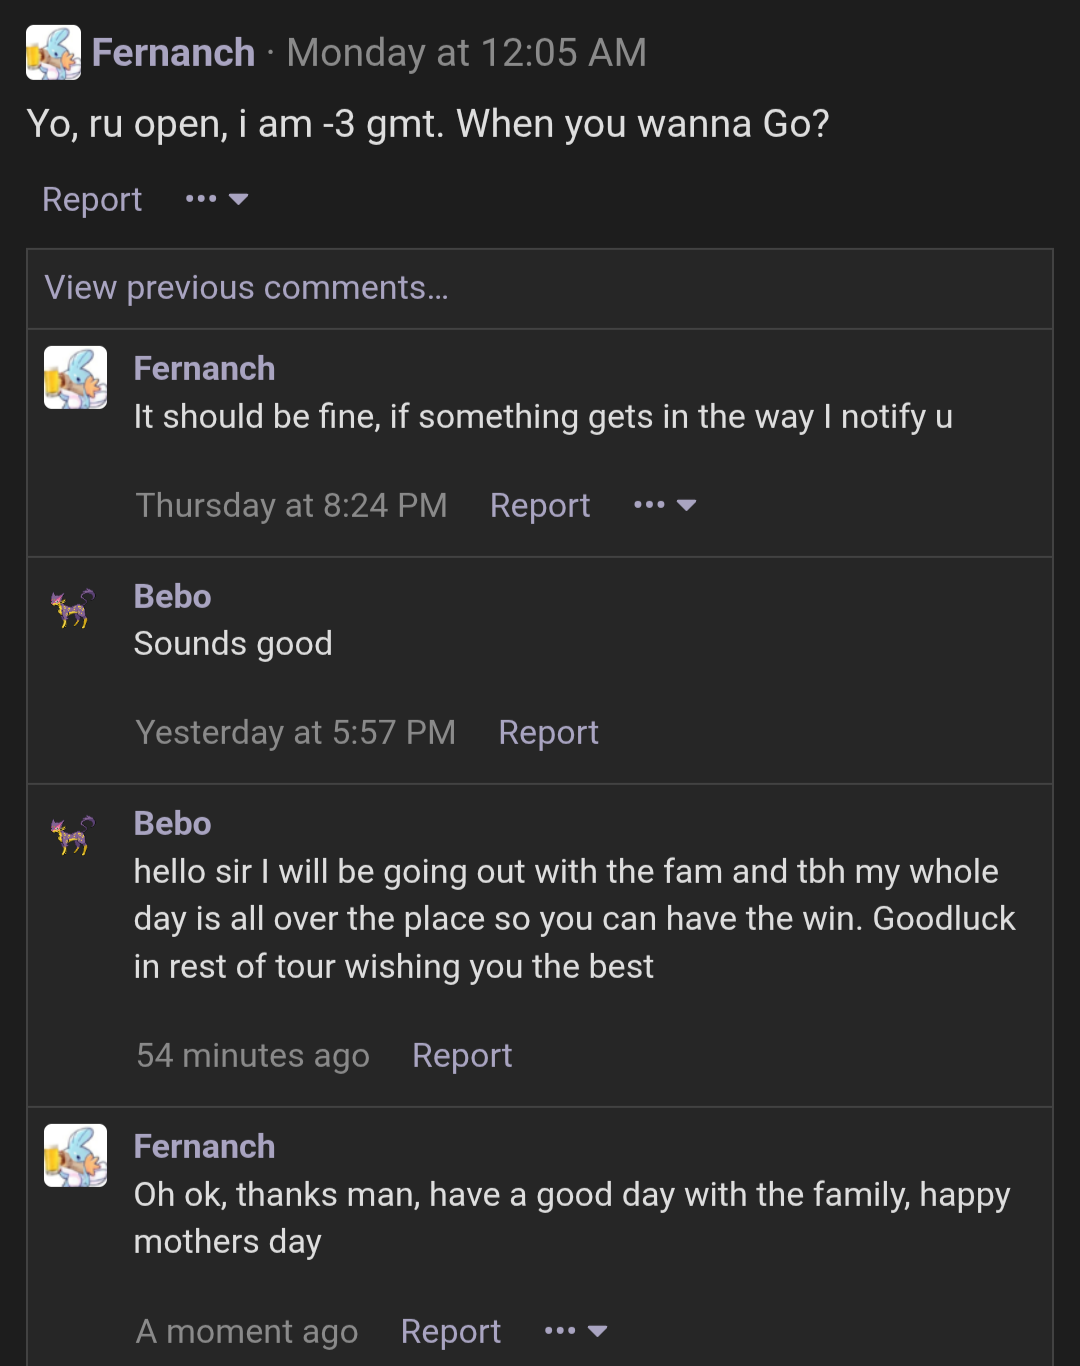Screen dimensions: 1080x1366
Task: Open three-dots options on the newest Fernanch comment
Action: (x=558, y=1331)
